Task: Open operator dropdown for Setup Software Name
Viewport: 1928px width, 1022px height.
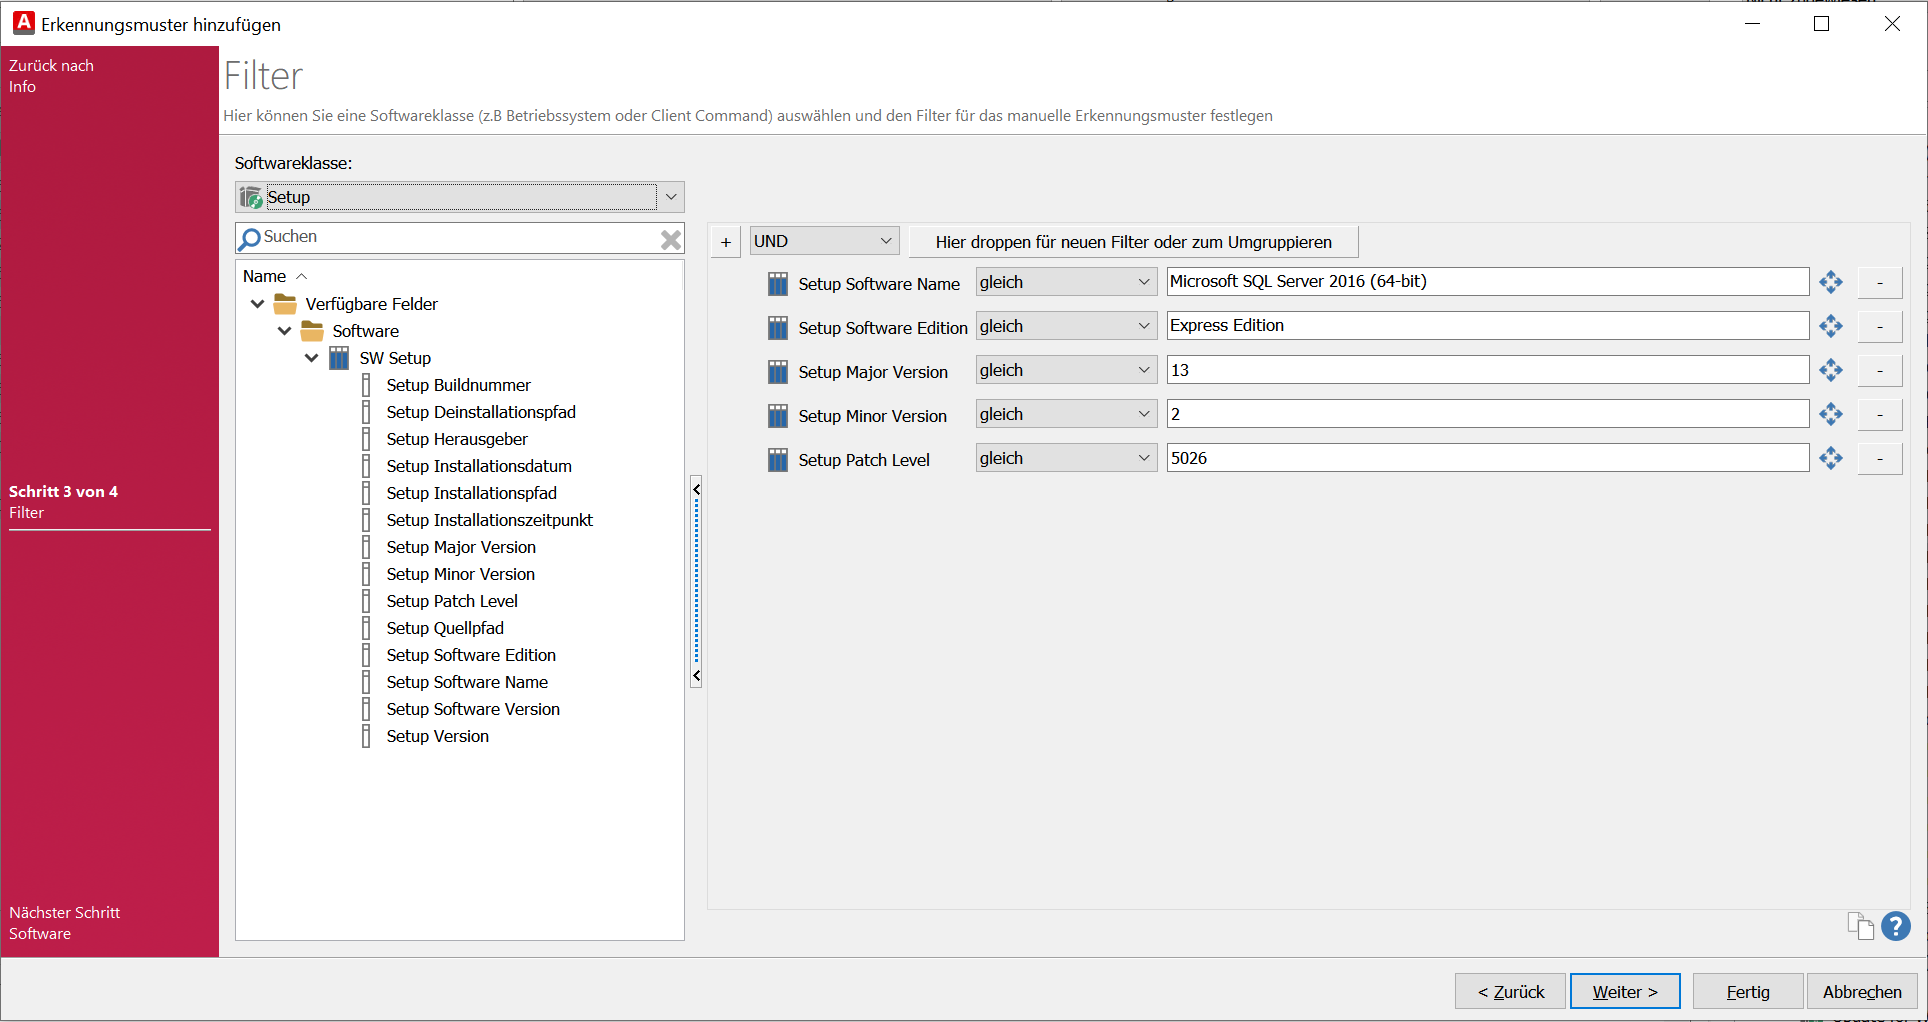Action: (1143, 283)
